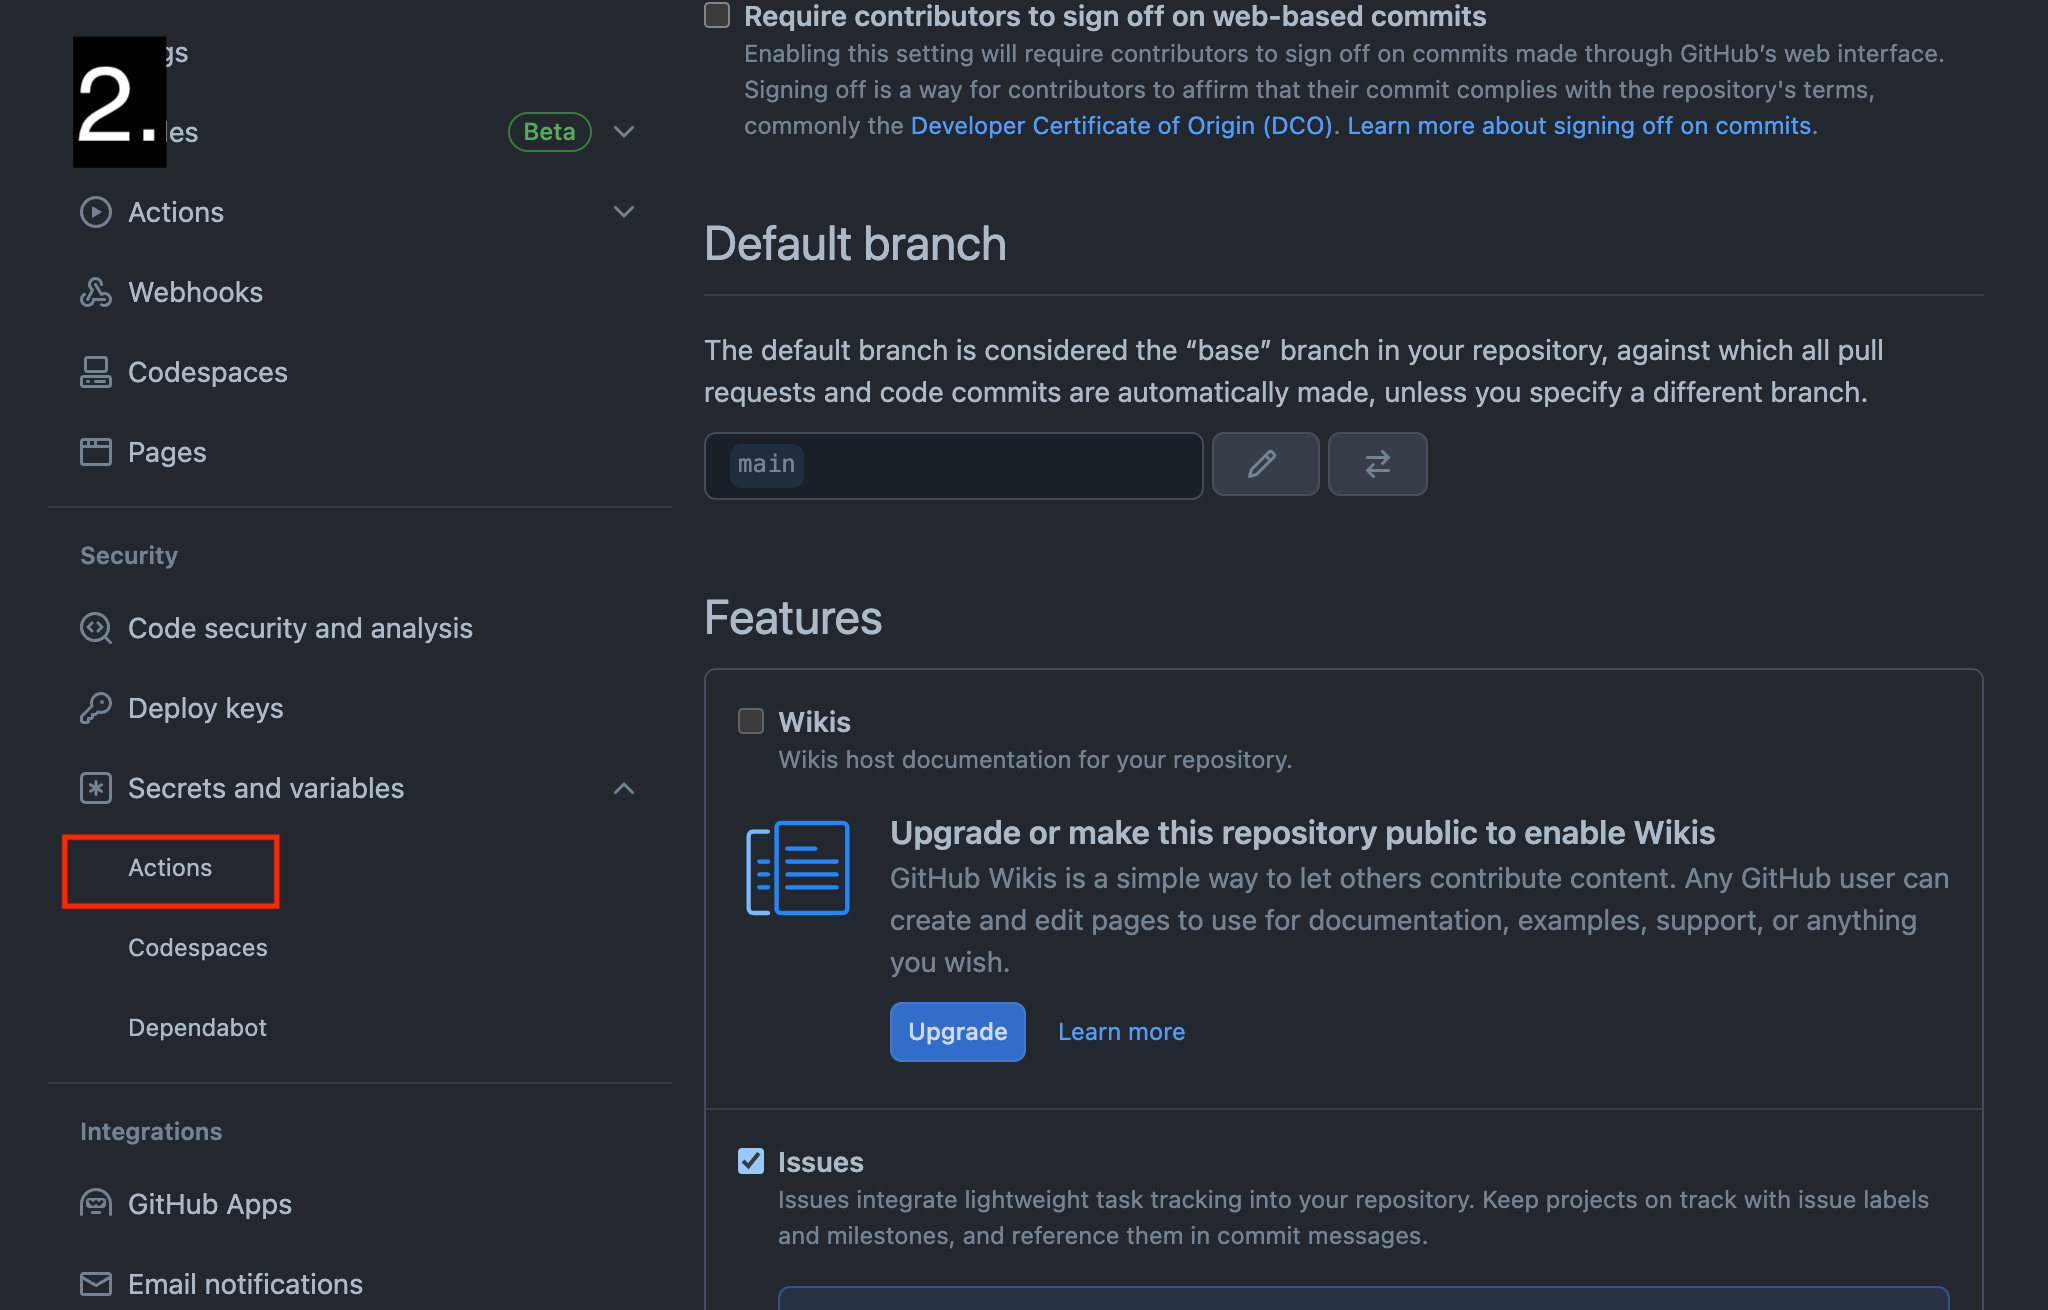Click the Wikis documentation illustration
The height and width of the screenshot is (1310, 2048).
tap(797, 868)
